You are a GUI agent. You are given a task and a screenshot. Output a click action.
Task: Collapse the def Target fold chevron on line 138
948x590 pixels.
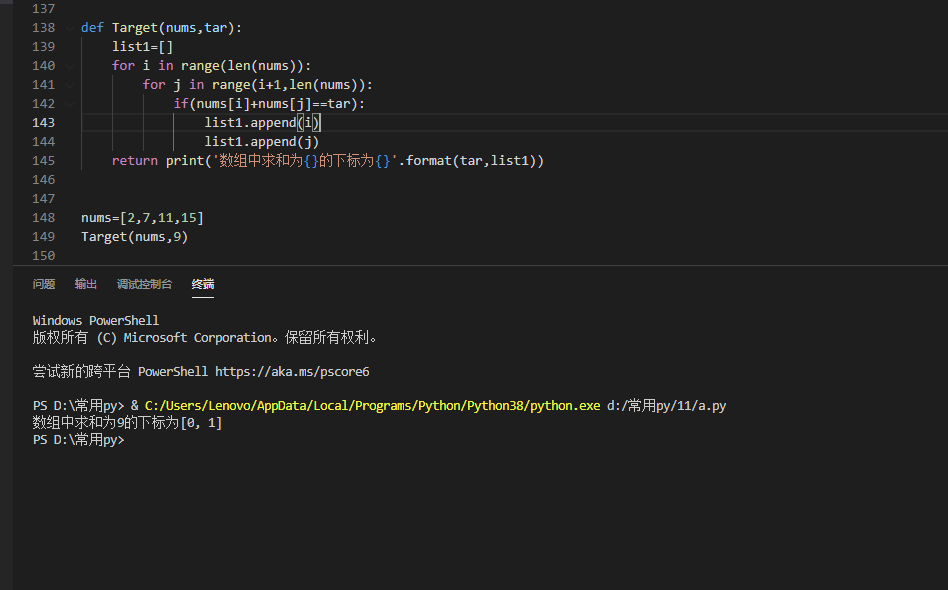[x=70, y=28]
